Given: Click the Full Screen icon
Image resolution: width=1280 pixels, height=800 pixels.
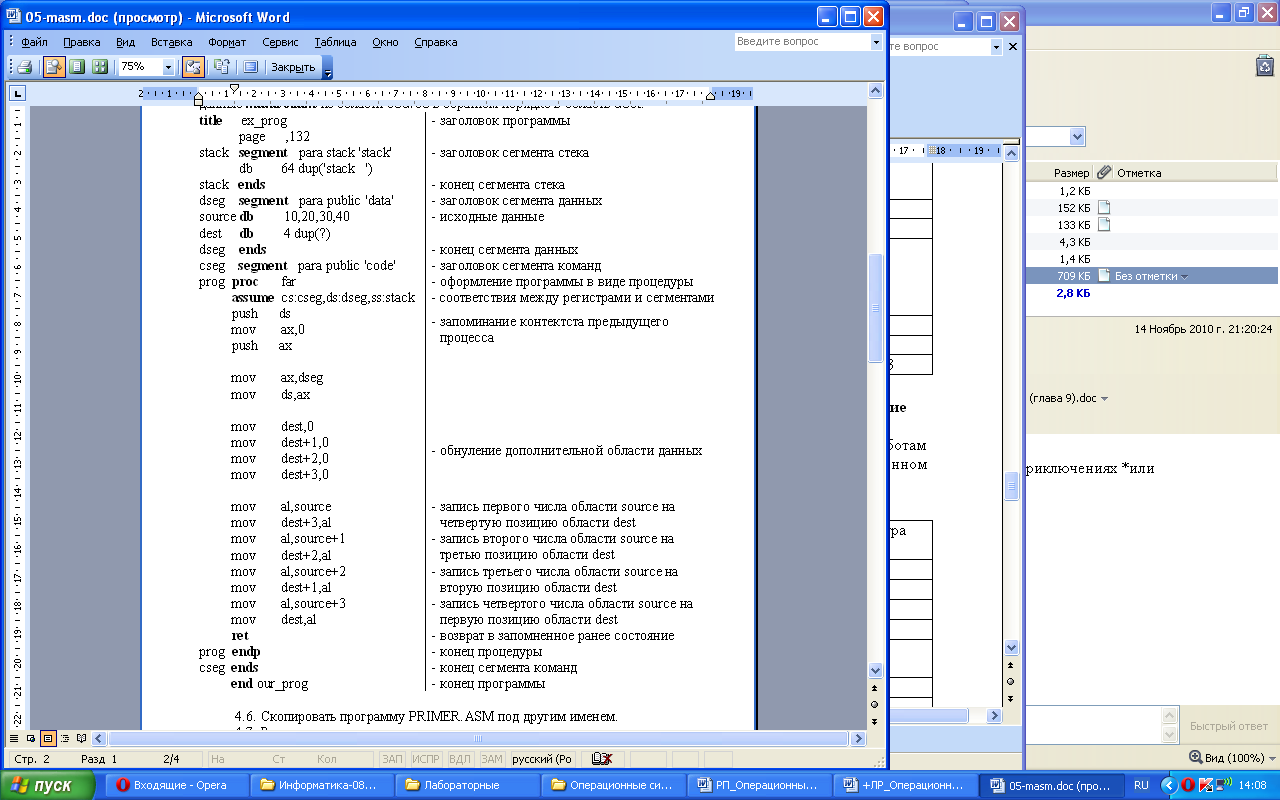Looking at the screenshot, I should (x=250, y=67).
